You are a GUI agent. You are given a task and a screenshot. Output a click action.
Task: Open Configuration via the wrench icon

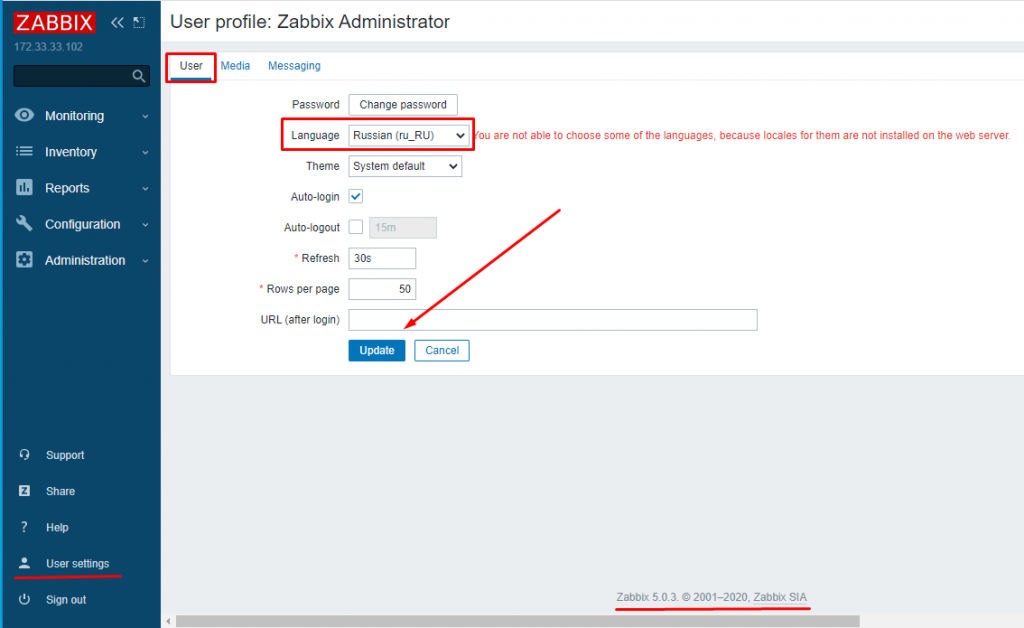click(25, 224)
